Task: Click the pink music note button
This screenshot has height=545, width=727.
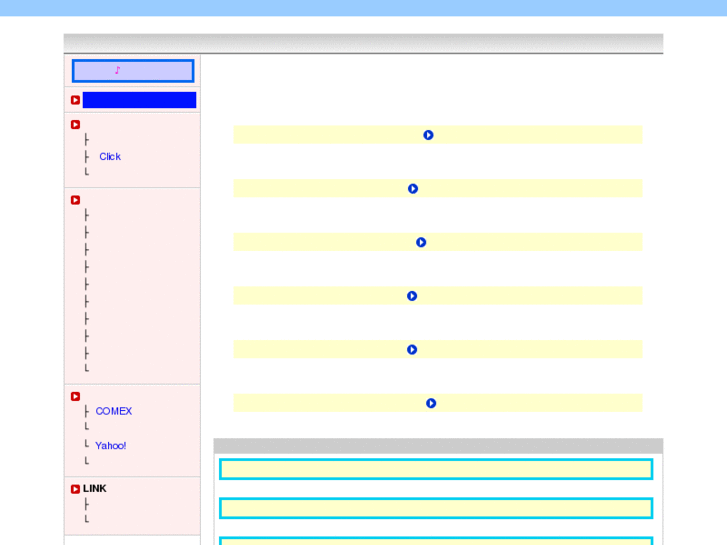Action: (x=133, y=71)
